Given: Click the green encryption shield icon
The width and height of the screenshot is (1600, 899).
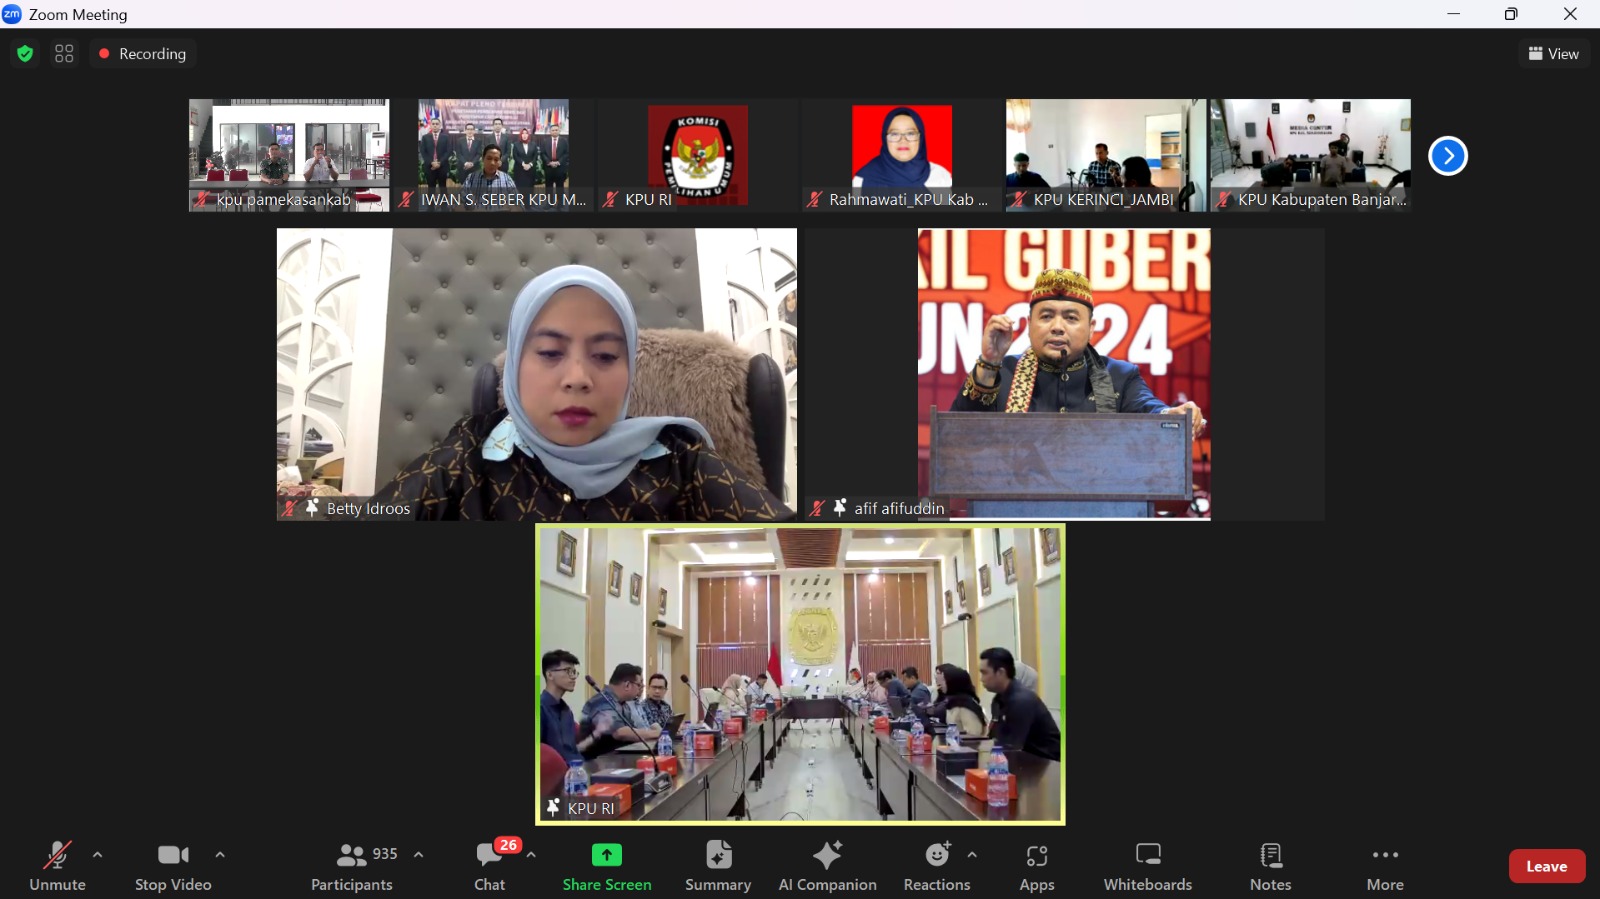Looking at the screenshot, I should [25, 54].
